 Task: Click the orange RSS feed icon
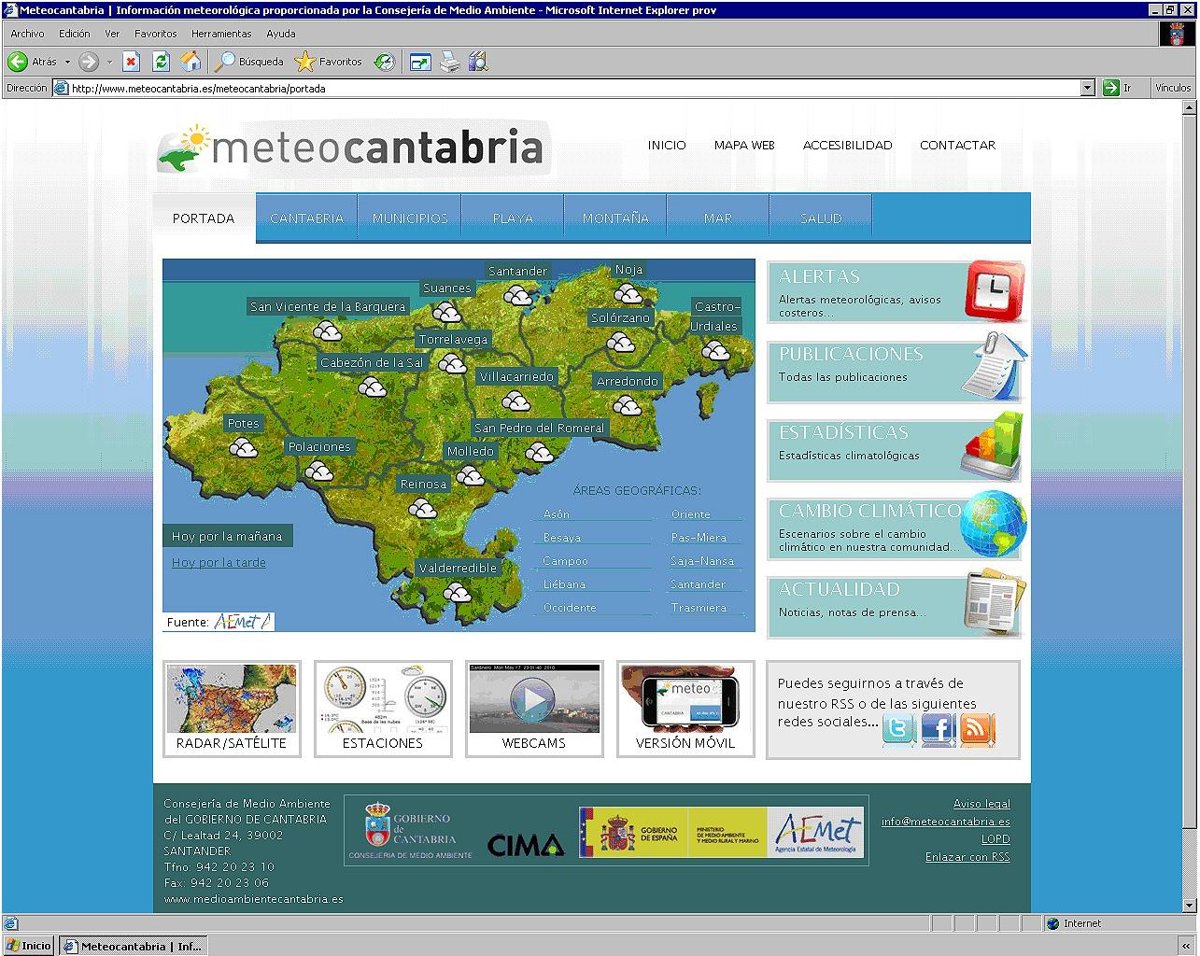coord(977,729)
